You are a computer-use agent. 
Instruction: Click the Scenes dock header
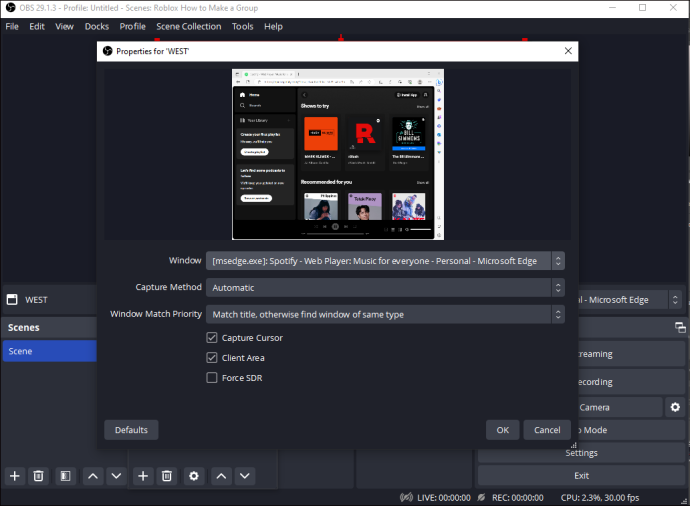click(x=50, y=327)
